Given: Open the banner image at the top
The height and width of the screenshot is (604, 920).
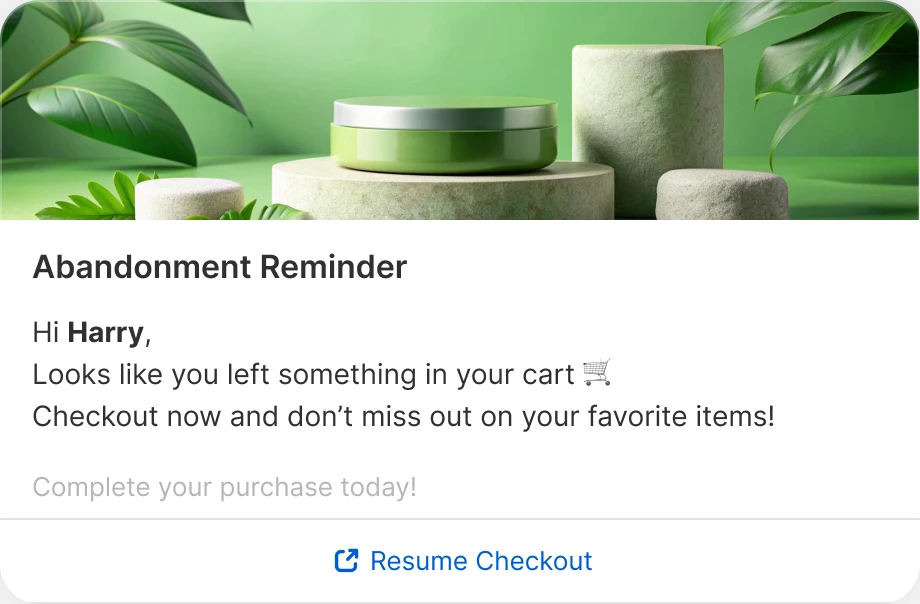Looking at the screenshot, I should pos(460,113).
